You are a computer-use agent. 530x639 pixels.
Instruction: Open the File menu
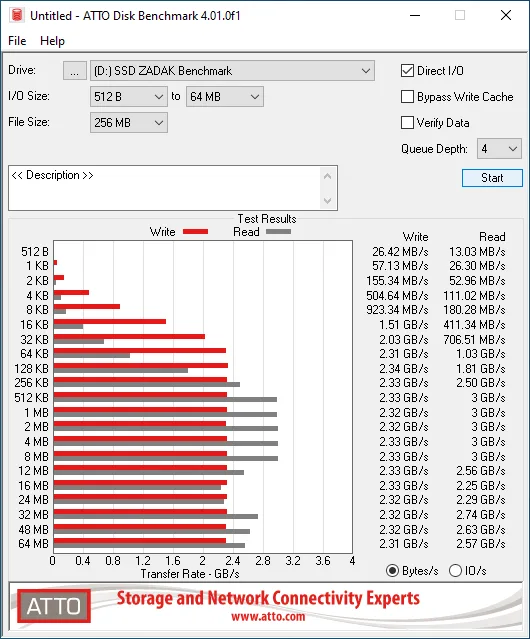point(17,41)
